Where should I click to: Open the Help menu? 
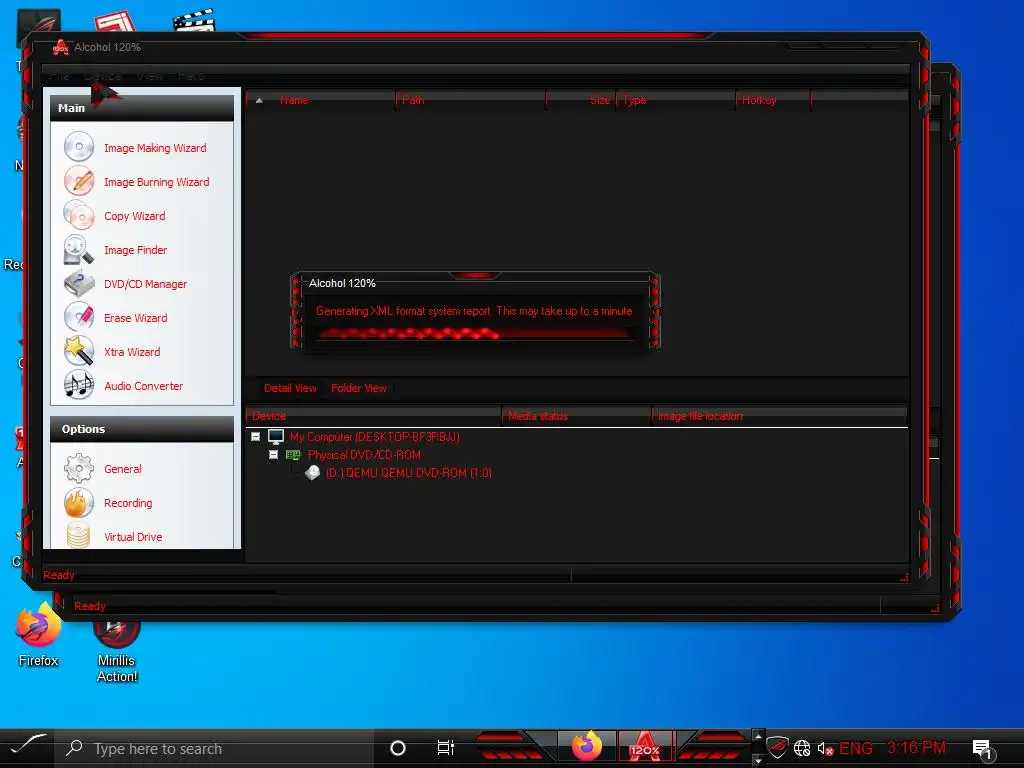(191, 76)
